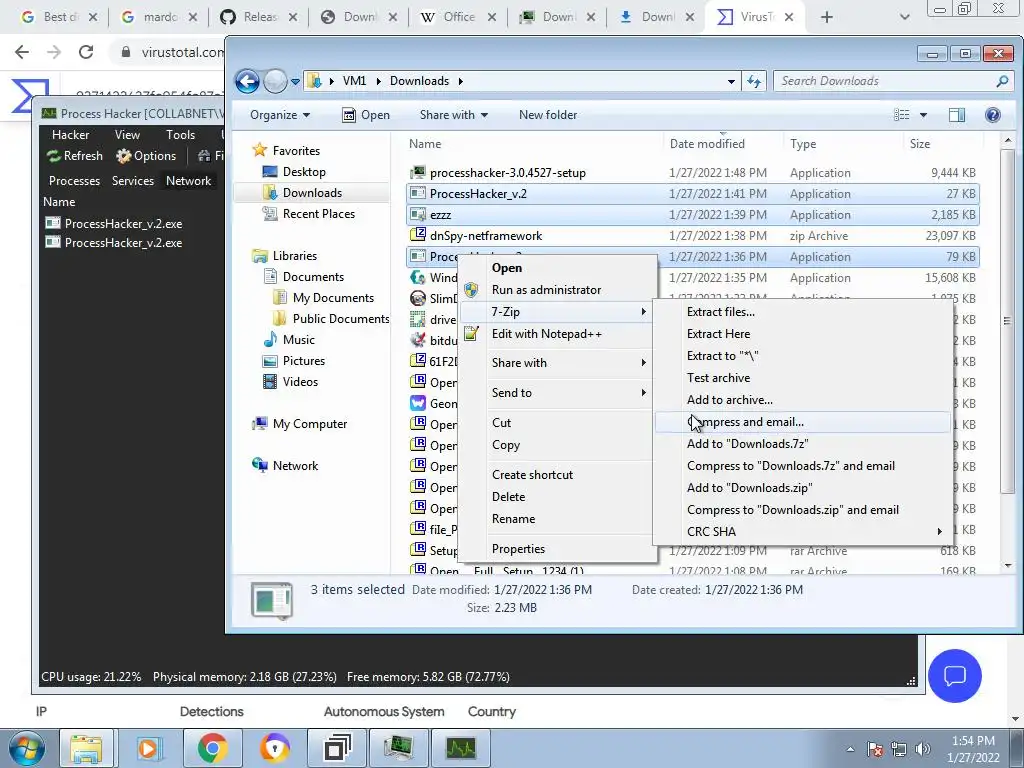Switch to Services tab in Process Hacker
The width and height of the screenshot is (1024, 768).
click(133, 181)
